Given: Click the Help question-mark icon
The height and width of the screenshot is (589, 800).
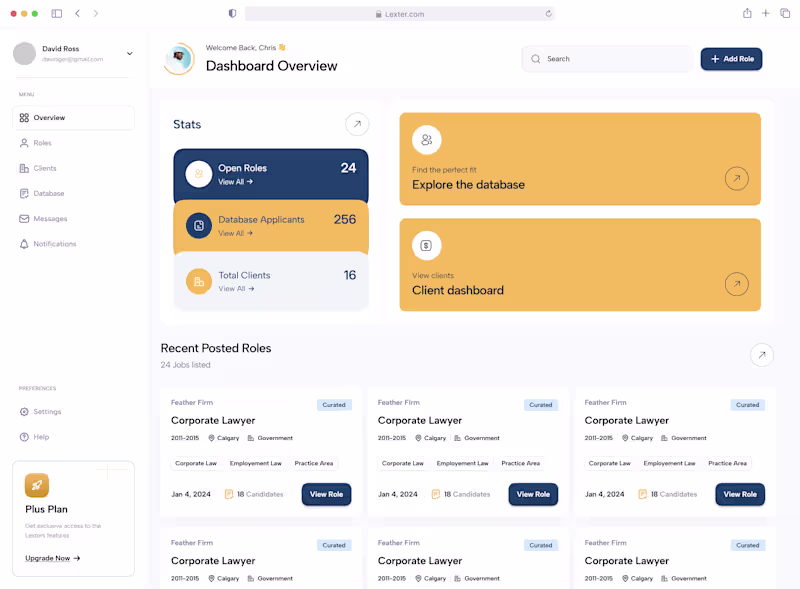Looking at the screenshot, I should coord(24,437).
